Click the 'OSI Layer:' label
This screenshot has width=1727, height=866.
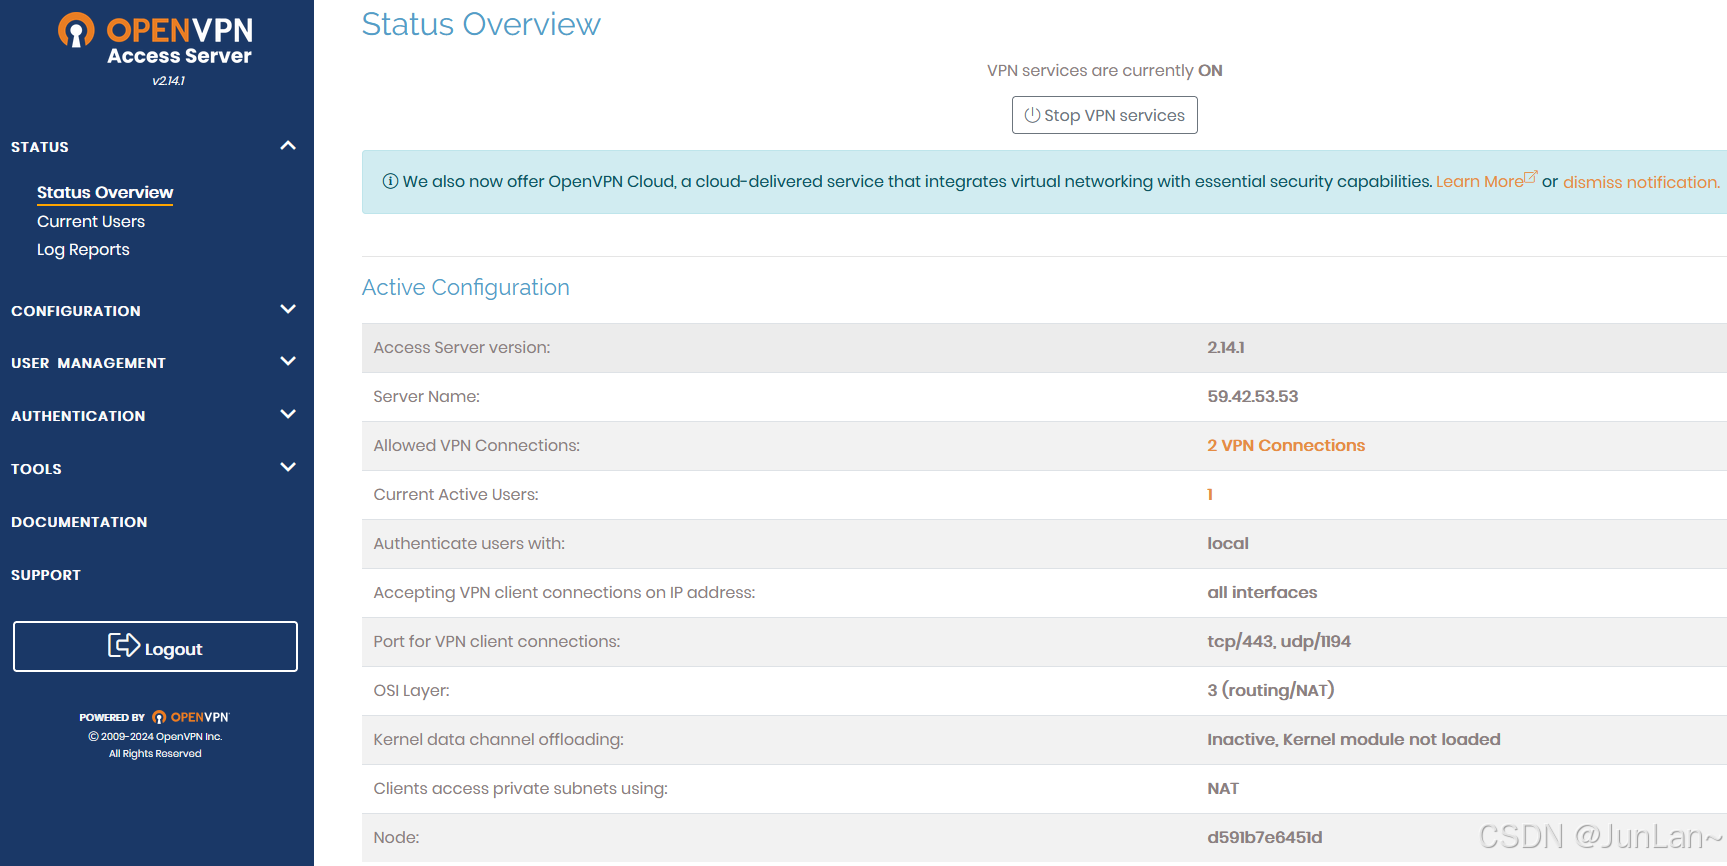pyautogui.click(x=411, y=690)
